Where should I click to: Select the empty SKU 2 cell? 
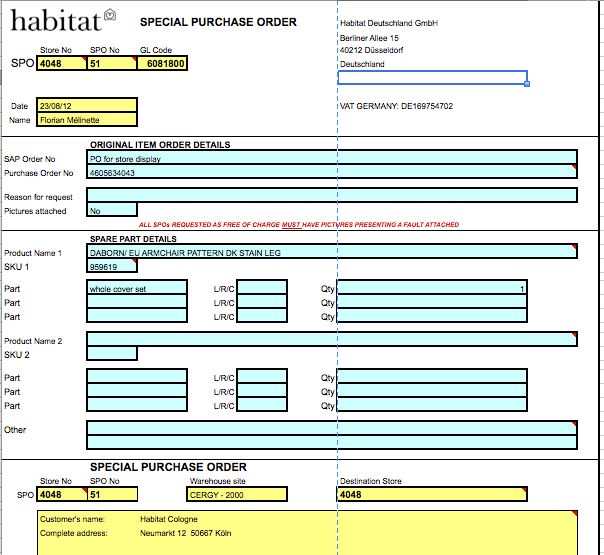pos(112,354)
